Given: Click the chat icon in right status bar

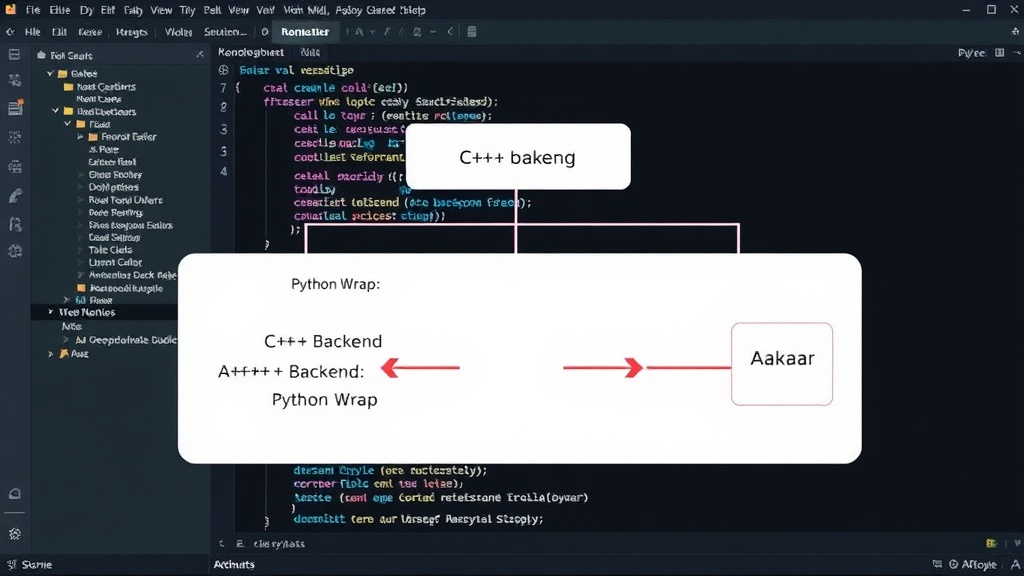Looking at the screenshot, I should click(937, 564).
